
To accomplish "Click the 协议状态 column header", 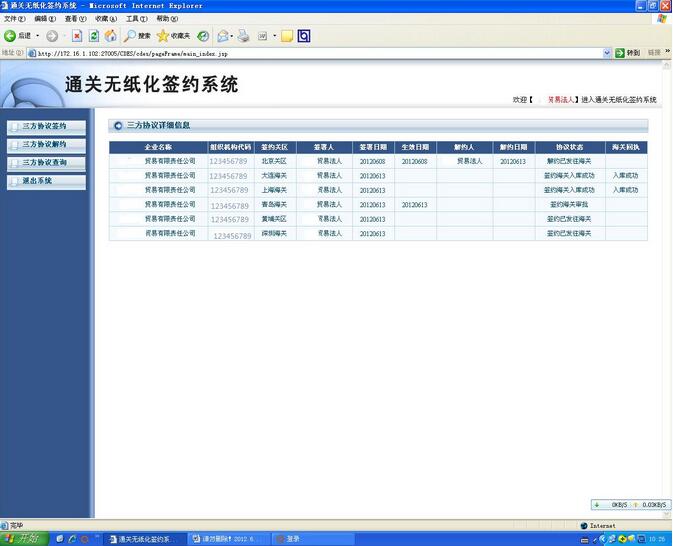I will (x=570, y=147).
